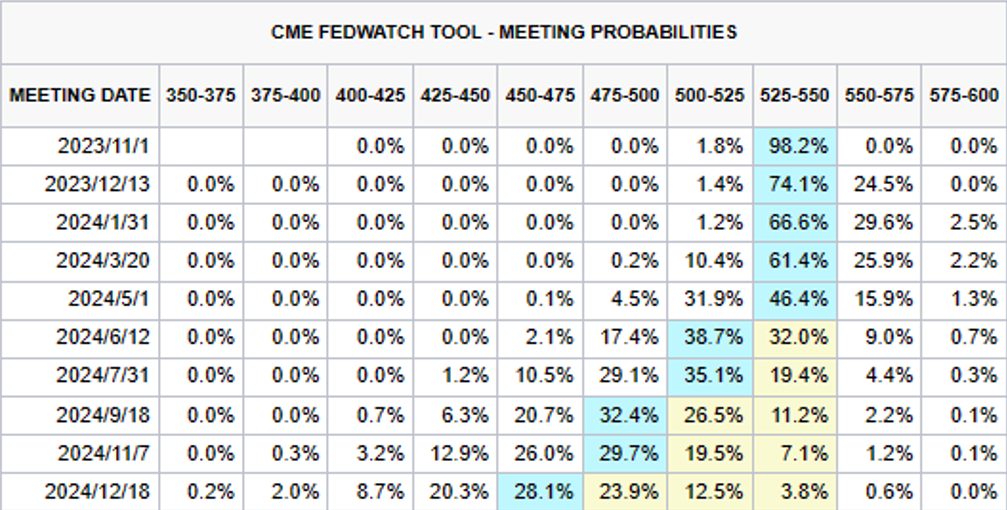1007x510 pixels.
Task: Click the 525-550 column header
Action: point(795,96)
